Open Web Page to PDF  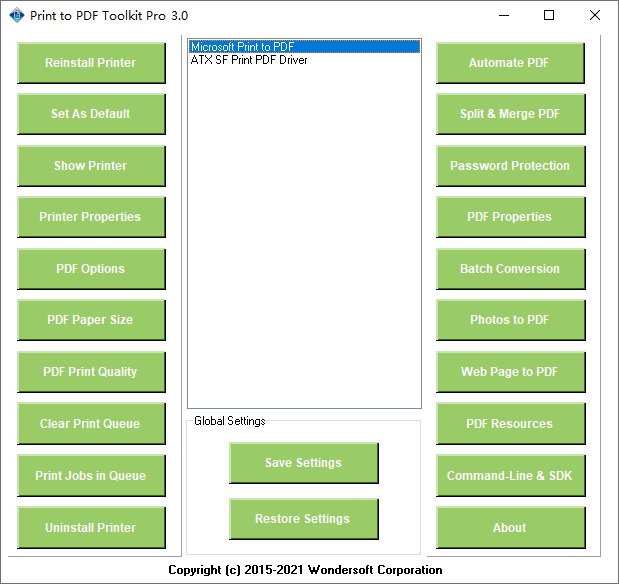pyautogui.click(x=510, y=372)
